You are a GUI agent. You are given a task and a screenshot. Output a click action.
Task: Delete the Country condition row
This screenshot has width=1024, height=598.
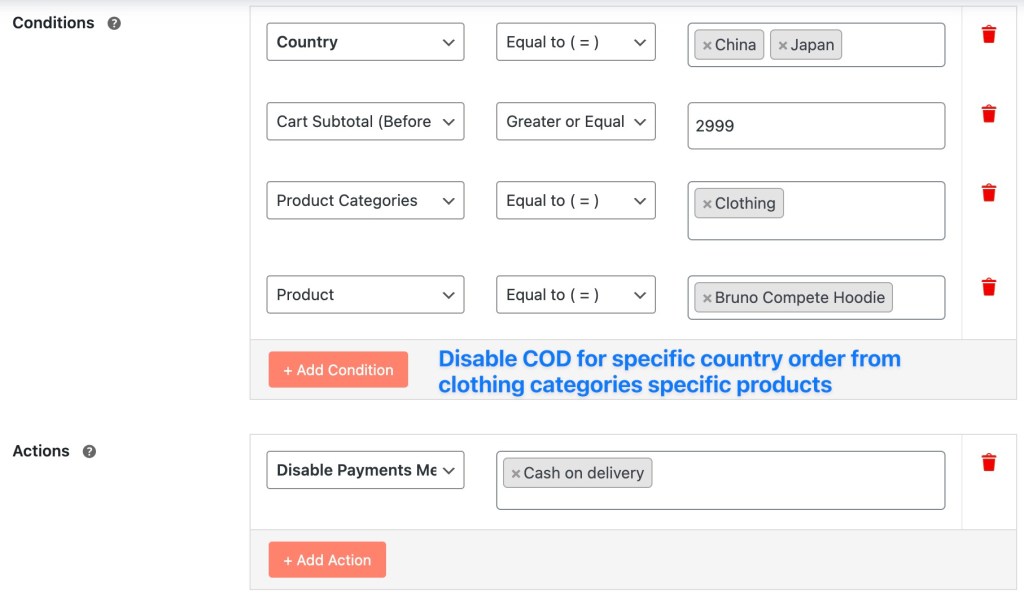(989, 35)
